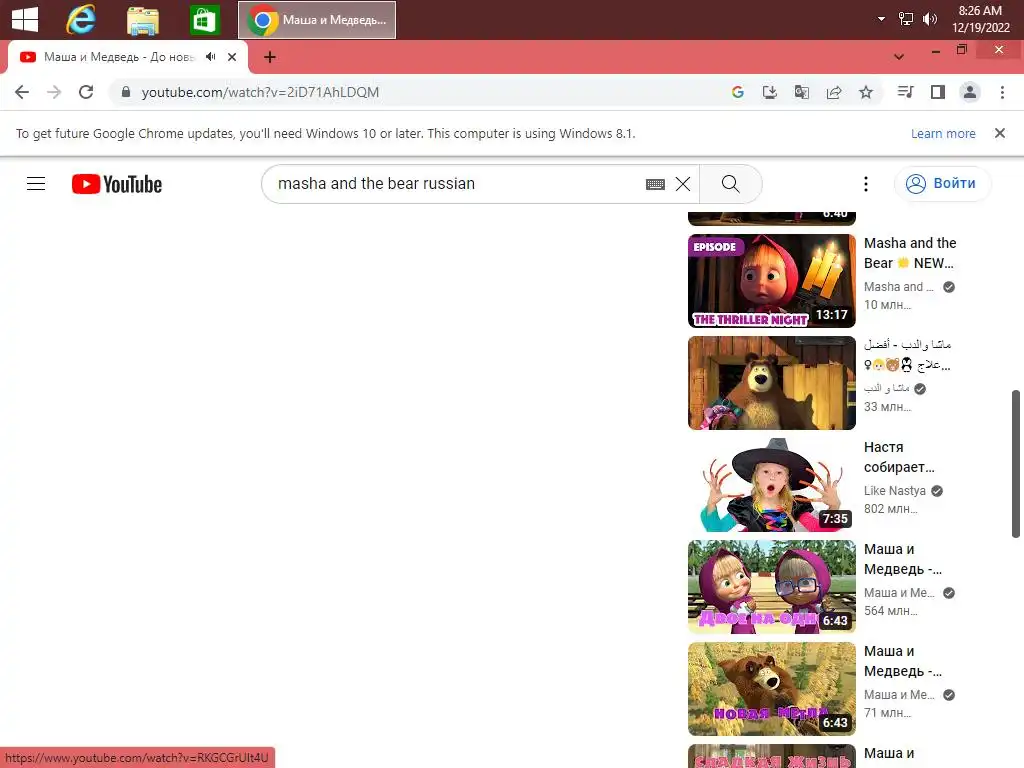Screen dimensions: 1024x768
Task: Open the Masha and the Bear NEW title
Action: pos(910,253)
